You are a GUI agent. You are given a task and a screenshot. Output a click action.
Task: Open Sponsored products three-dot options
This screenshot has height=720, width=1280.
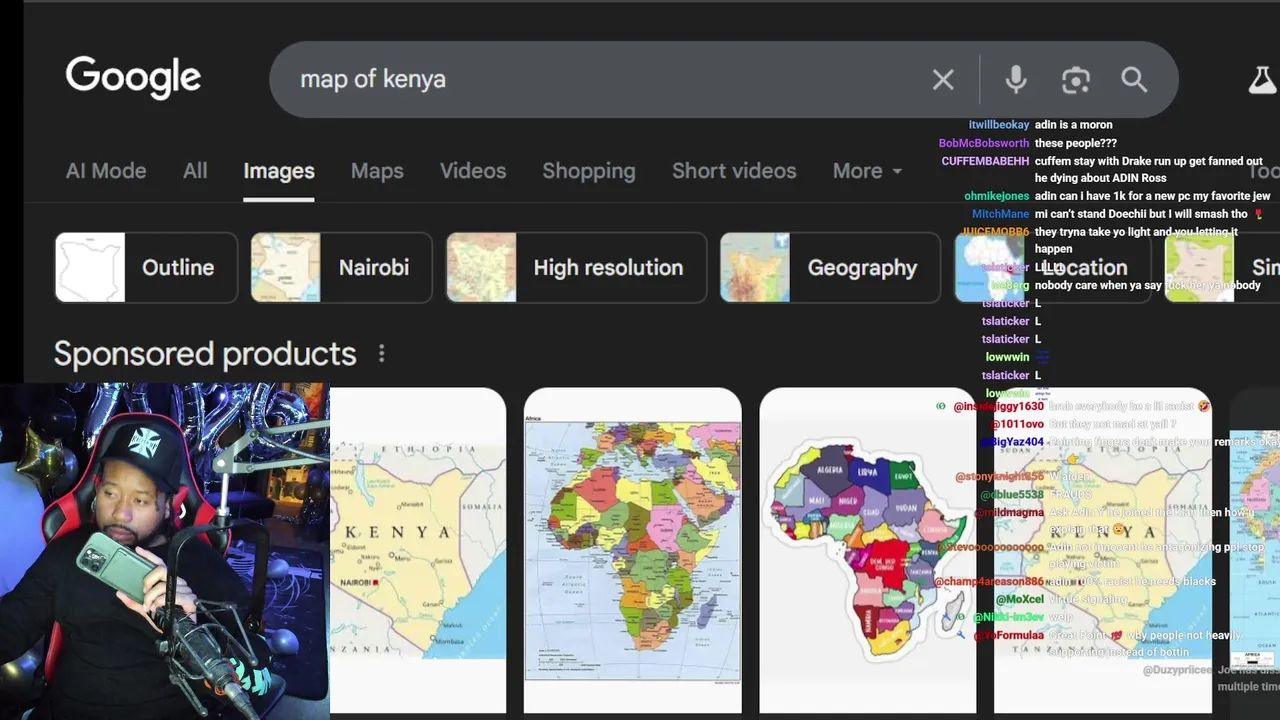(x=381, y=354)
